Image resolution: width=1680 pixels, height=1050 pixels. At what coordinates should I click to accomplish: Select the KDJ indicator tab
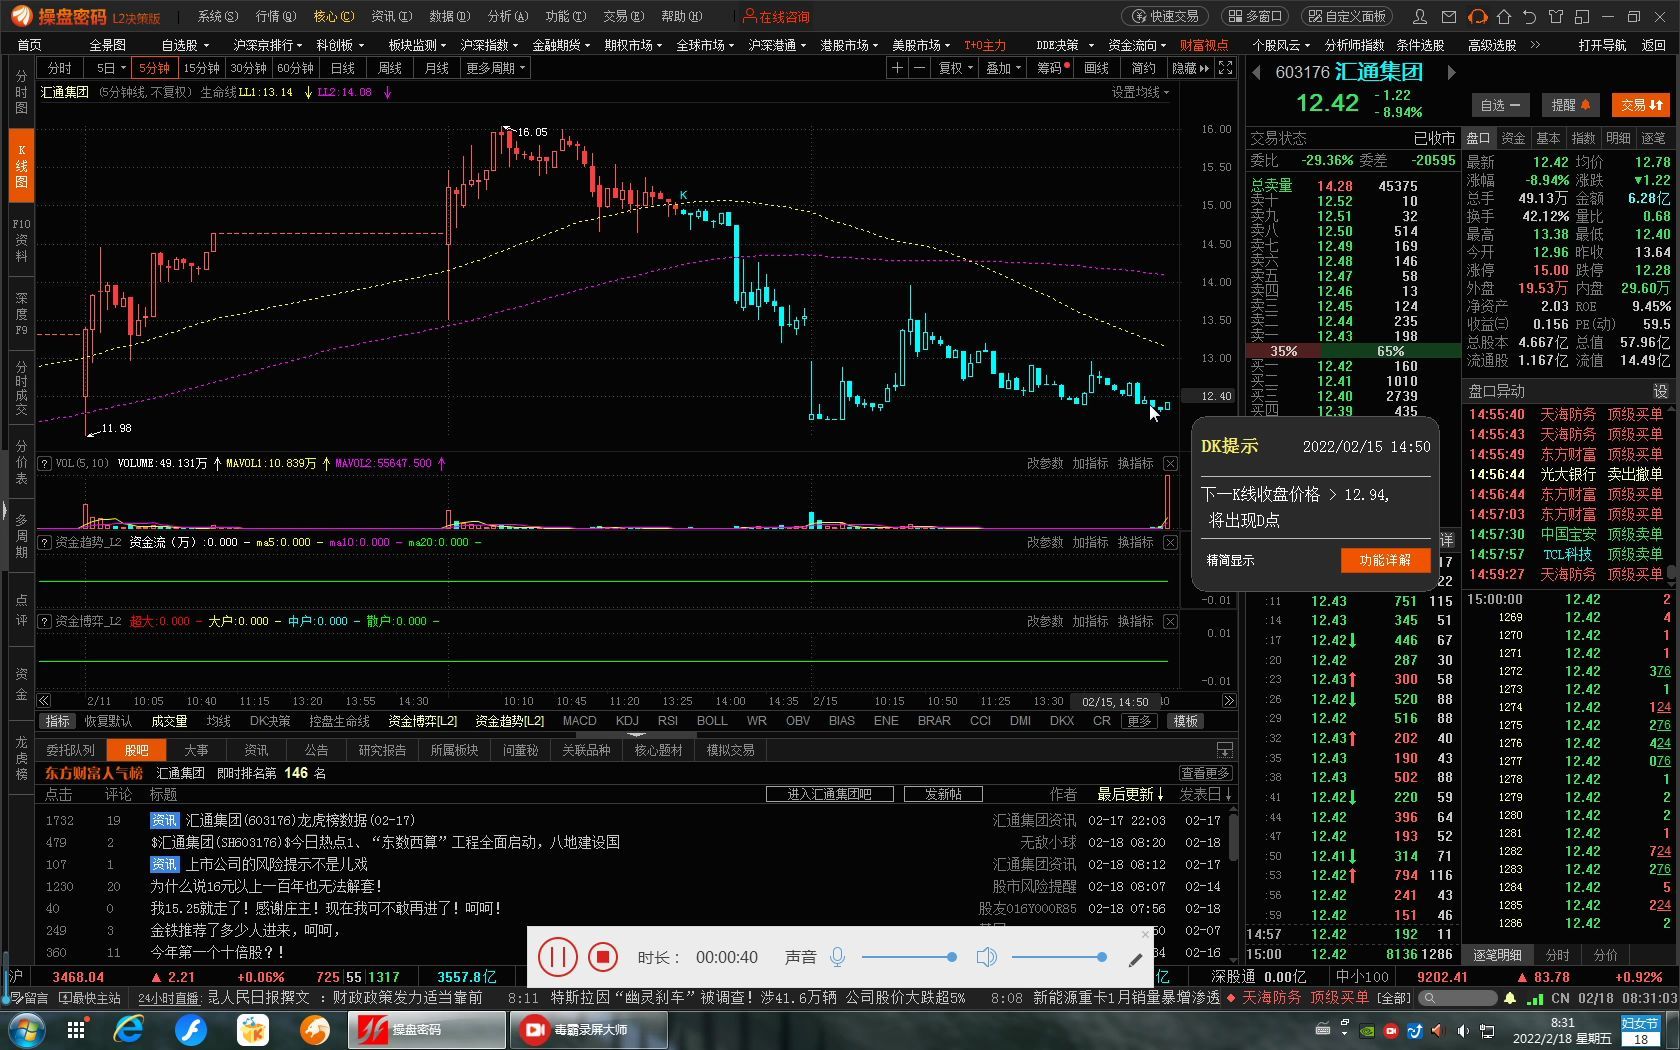coord(627,721)
